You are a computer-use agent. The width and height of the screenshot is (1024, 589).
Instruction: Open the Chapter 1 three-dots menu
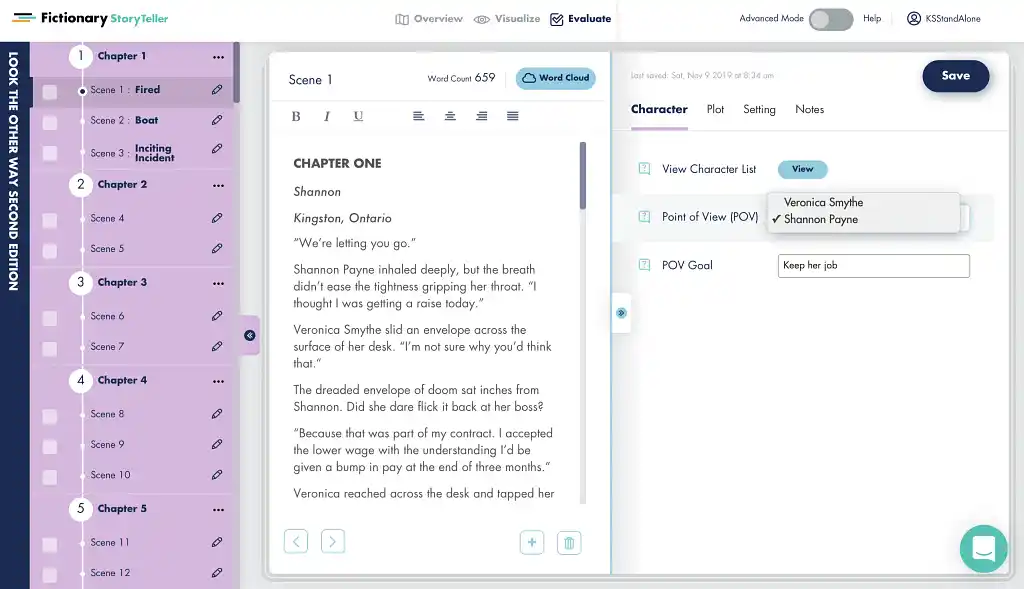point(218,57)
